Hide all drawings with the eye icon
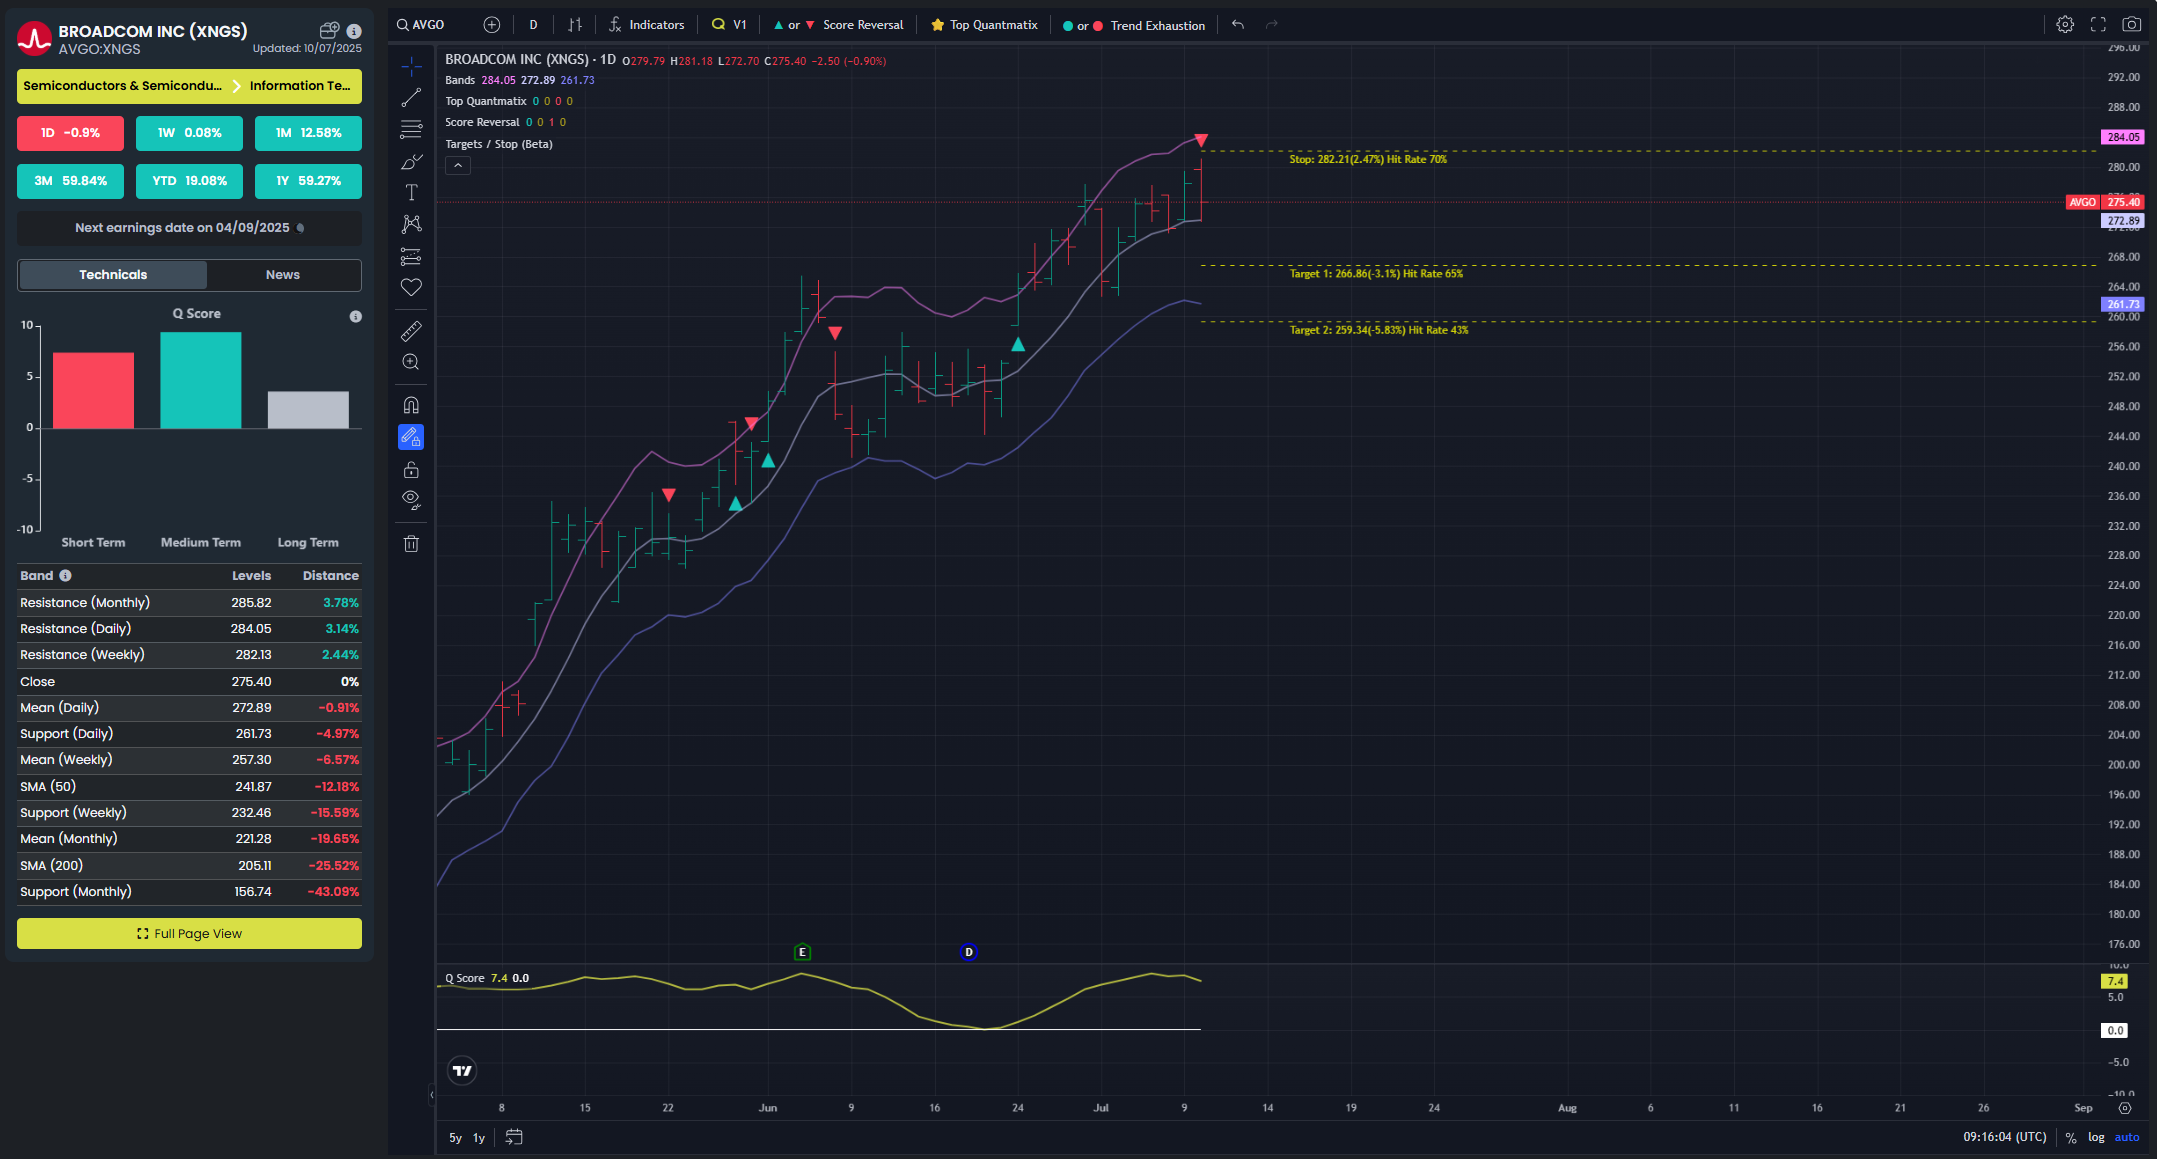 click(411, 499)
